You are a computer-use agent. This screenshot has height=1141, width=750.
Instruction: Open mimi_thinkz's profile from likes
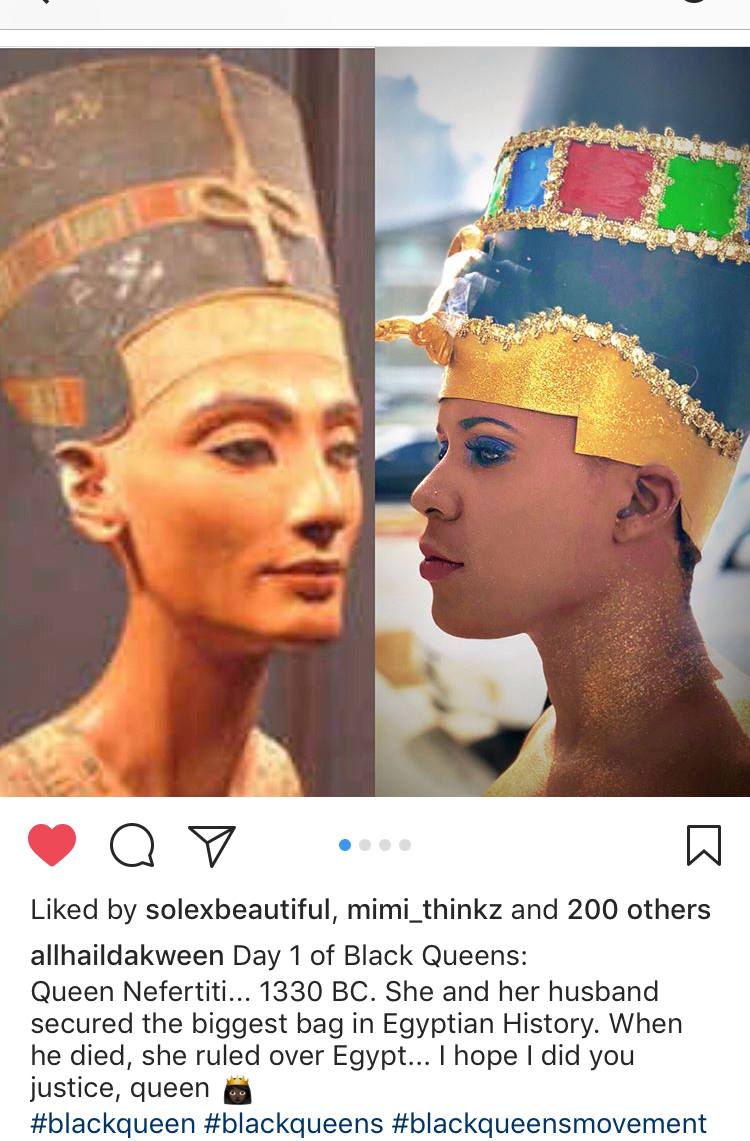(x=425, y=910)
